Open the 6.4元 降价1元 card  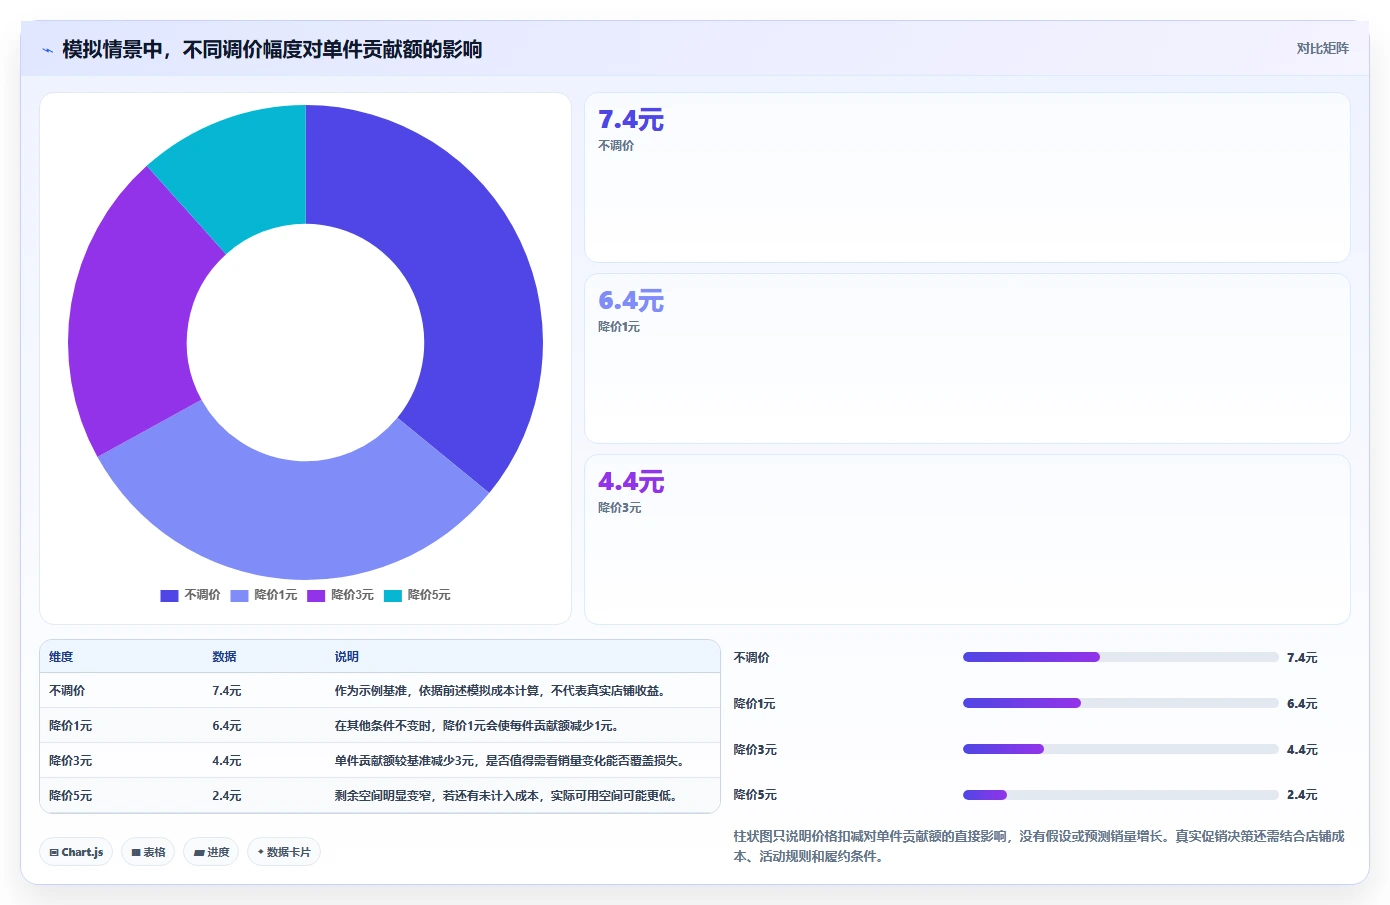[x=967, y=359]
